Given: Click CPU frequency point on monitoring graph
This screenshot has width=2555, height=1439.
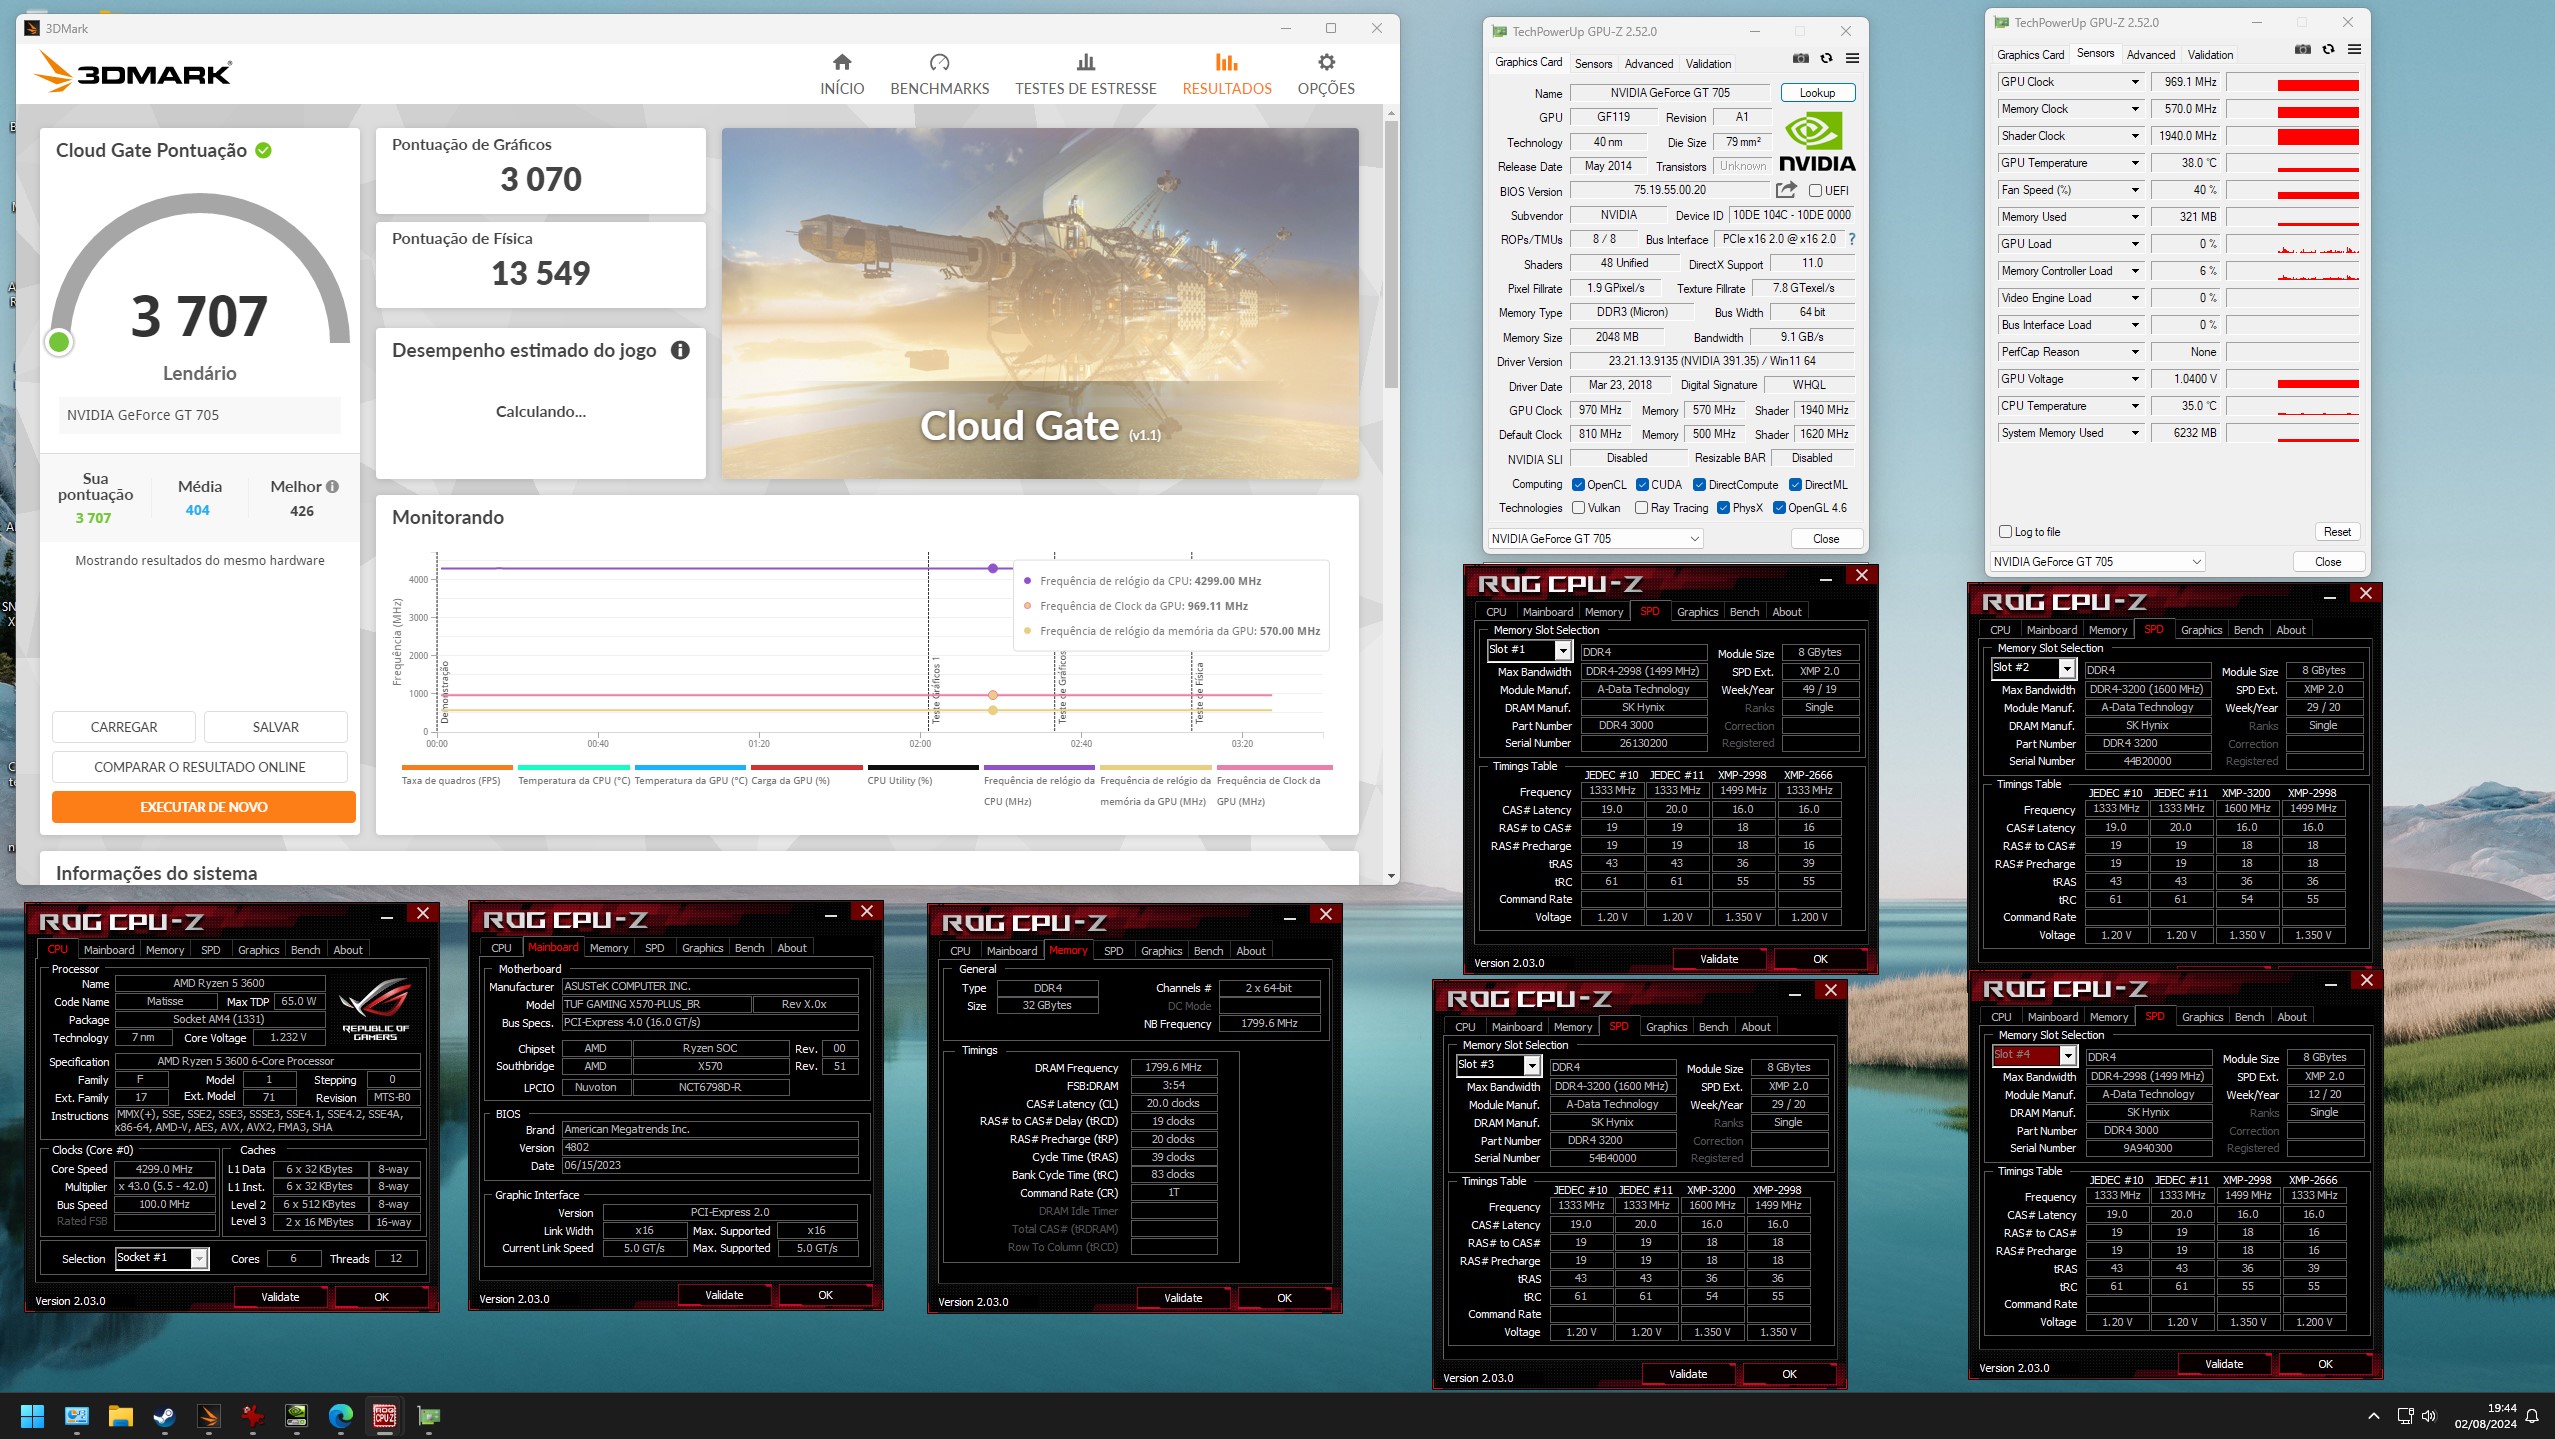Looking at the screenshot, I should (x=992, y=568).
